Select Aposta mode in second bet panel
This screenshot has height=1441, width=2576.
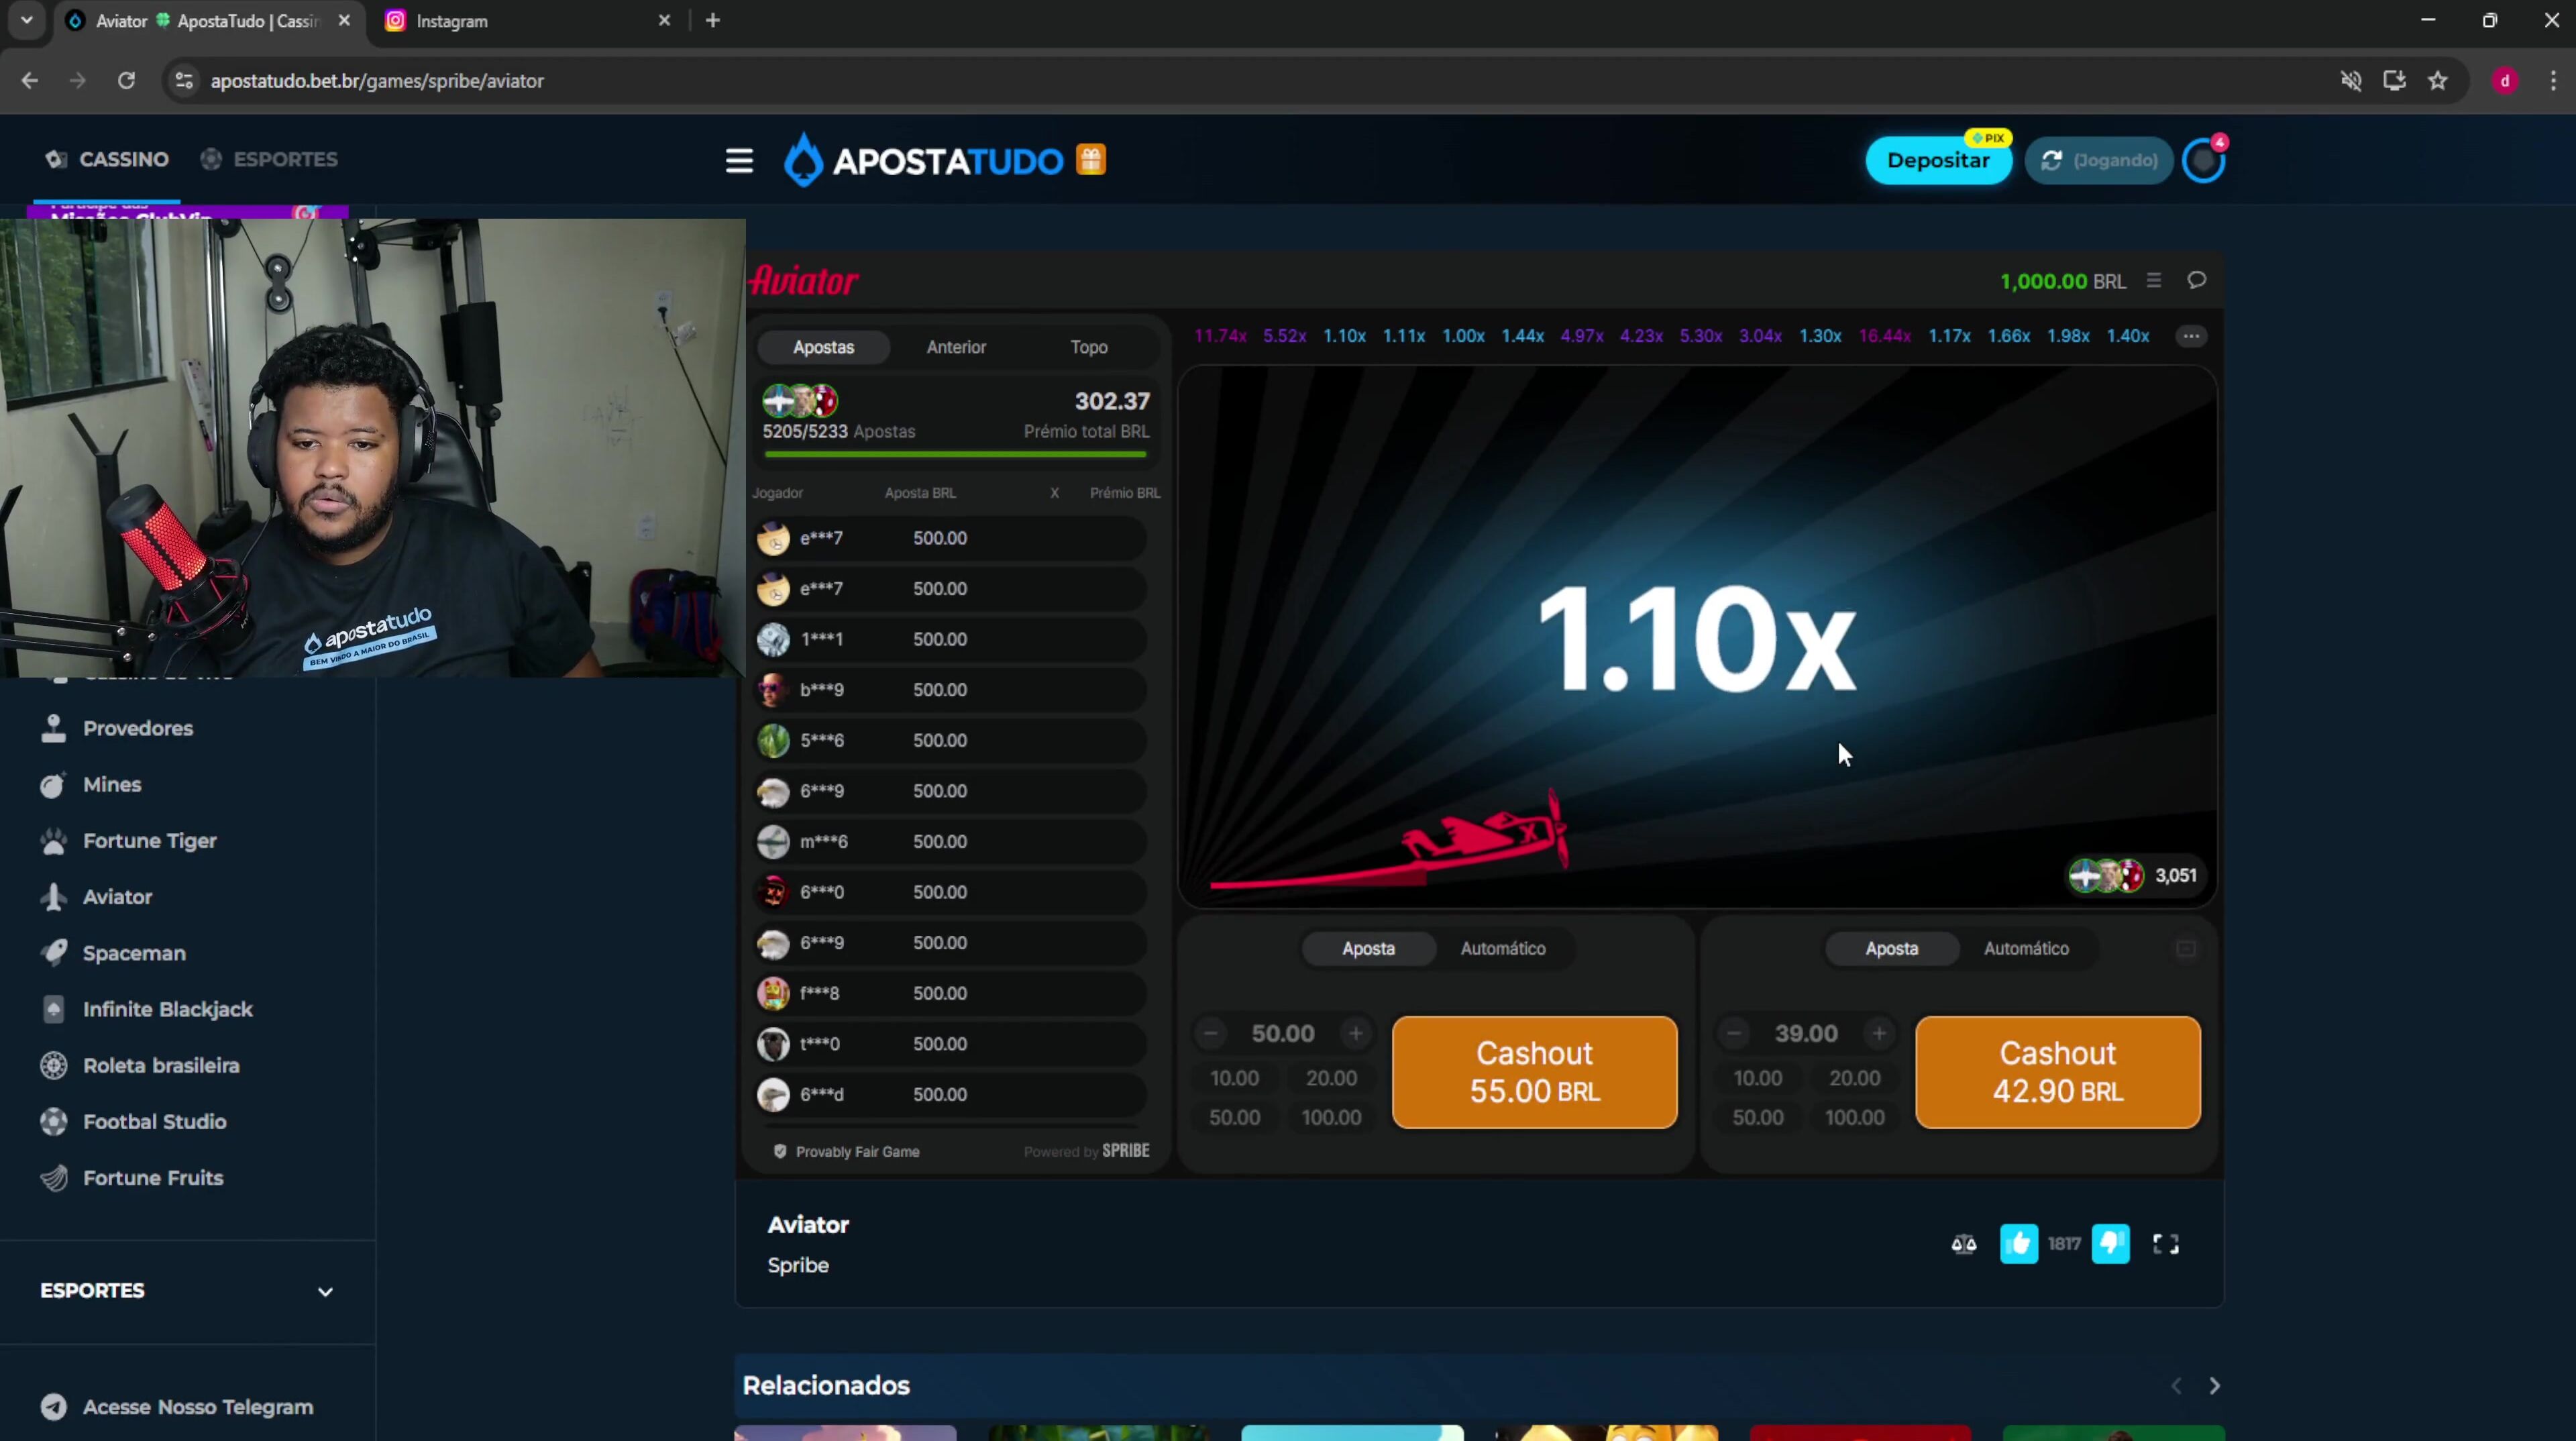click(x=1891, y=948)
